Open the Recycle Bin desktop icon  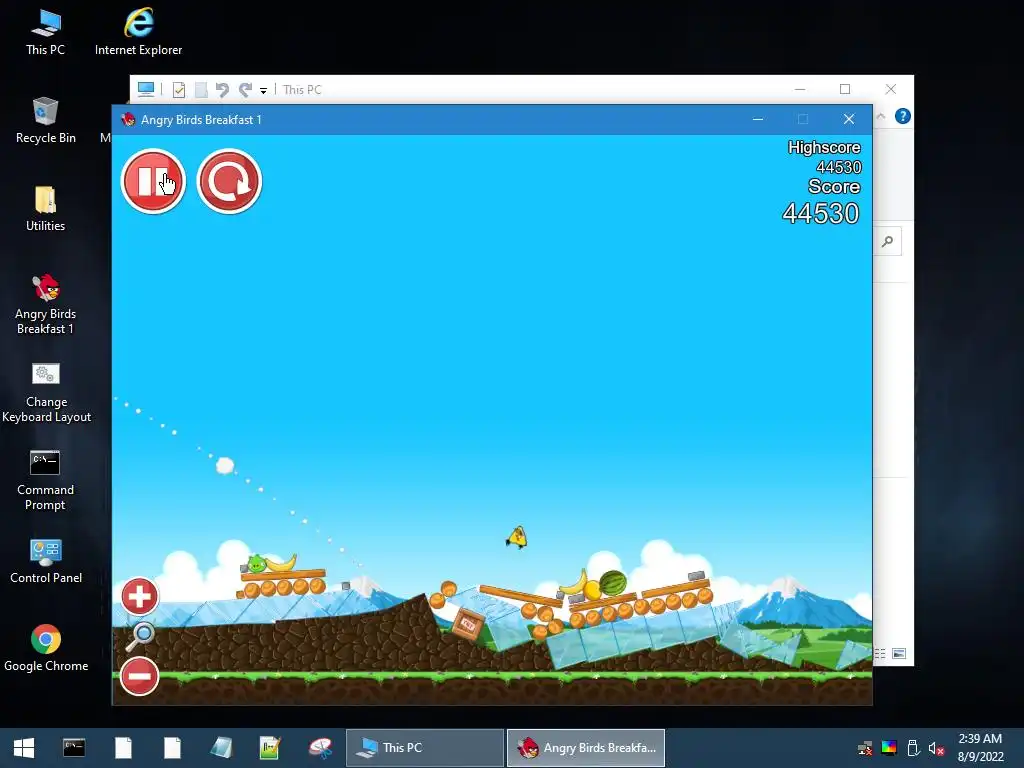pos(45,120)
